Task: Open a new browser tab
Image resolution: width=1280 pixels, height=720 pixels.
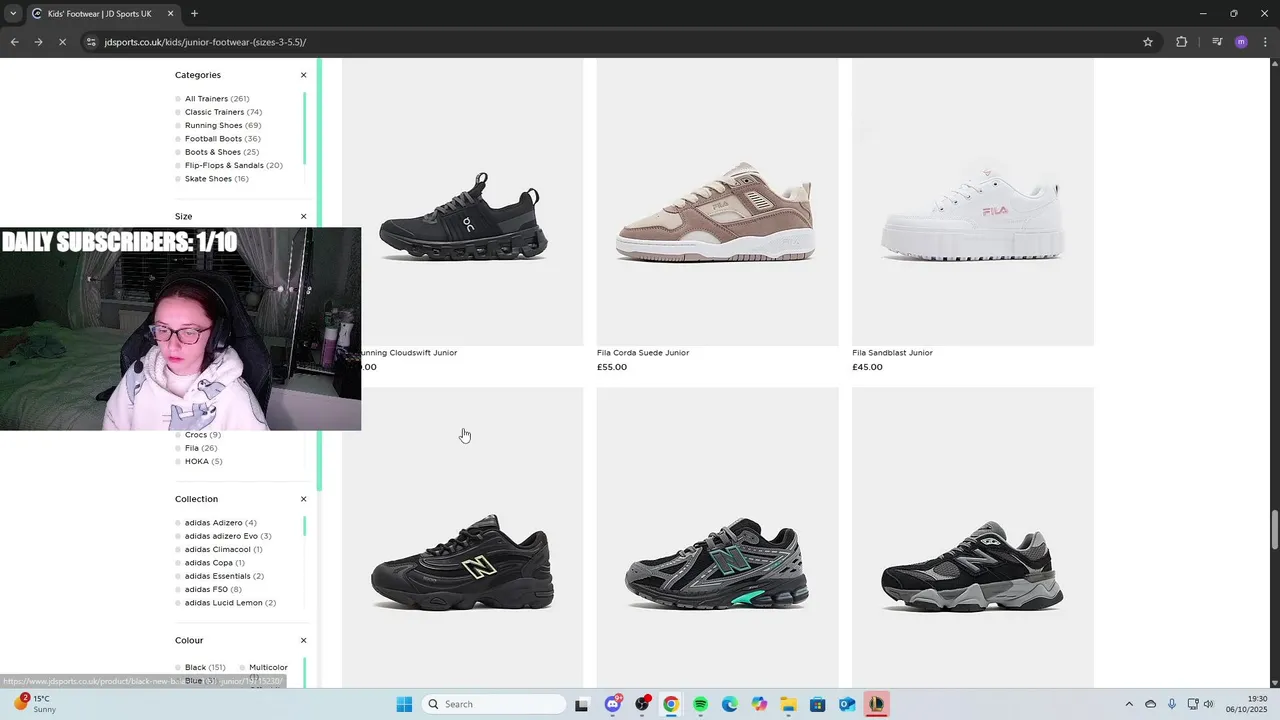Action: [x=194, y=14]
